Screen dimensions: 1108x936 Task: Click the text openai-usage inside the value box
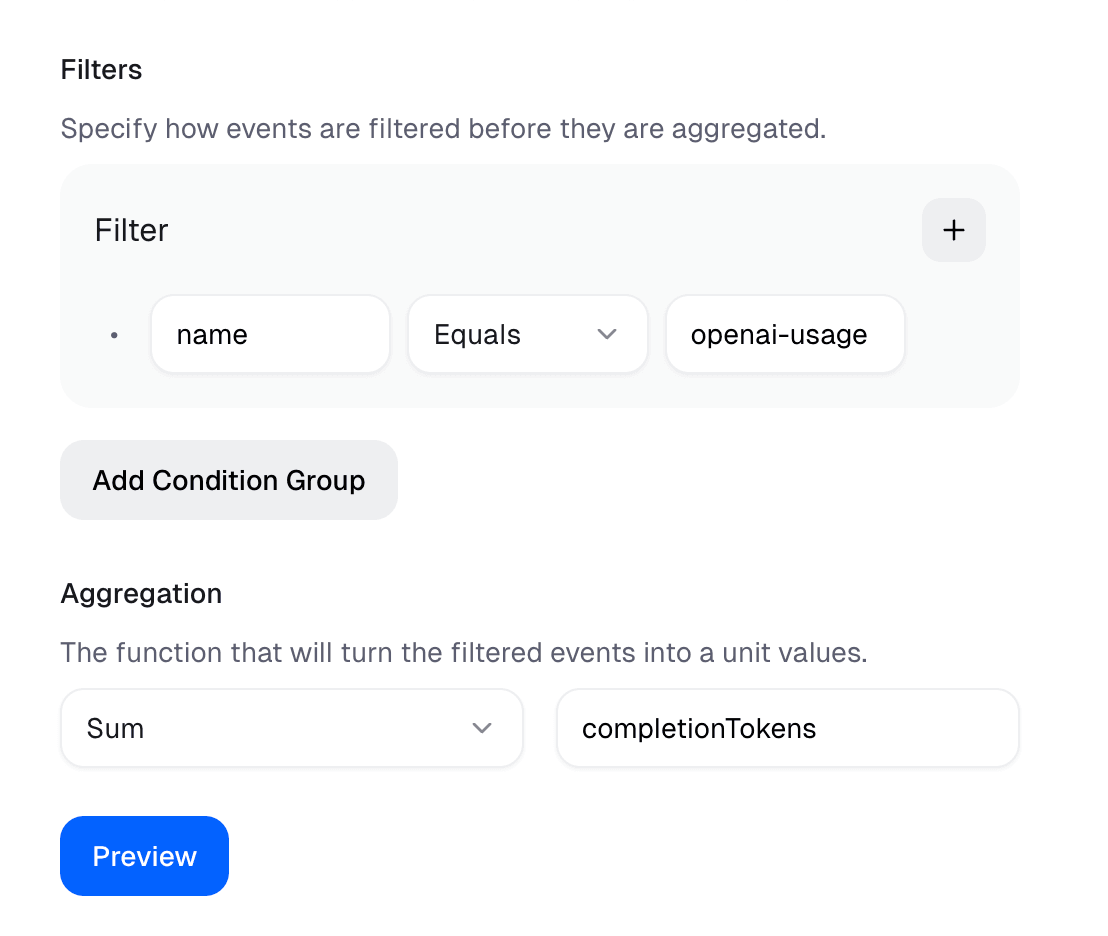(x=778, y=335)
